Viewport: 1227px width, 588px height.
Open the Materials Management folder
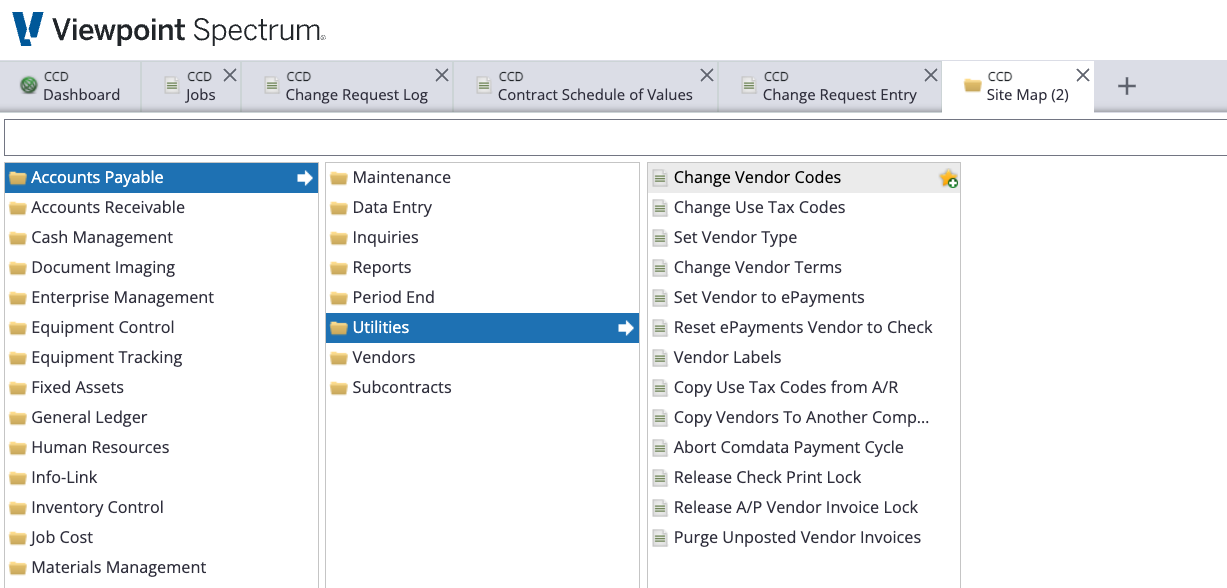[x=162, y=568]
